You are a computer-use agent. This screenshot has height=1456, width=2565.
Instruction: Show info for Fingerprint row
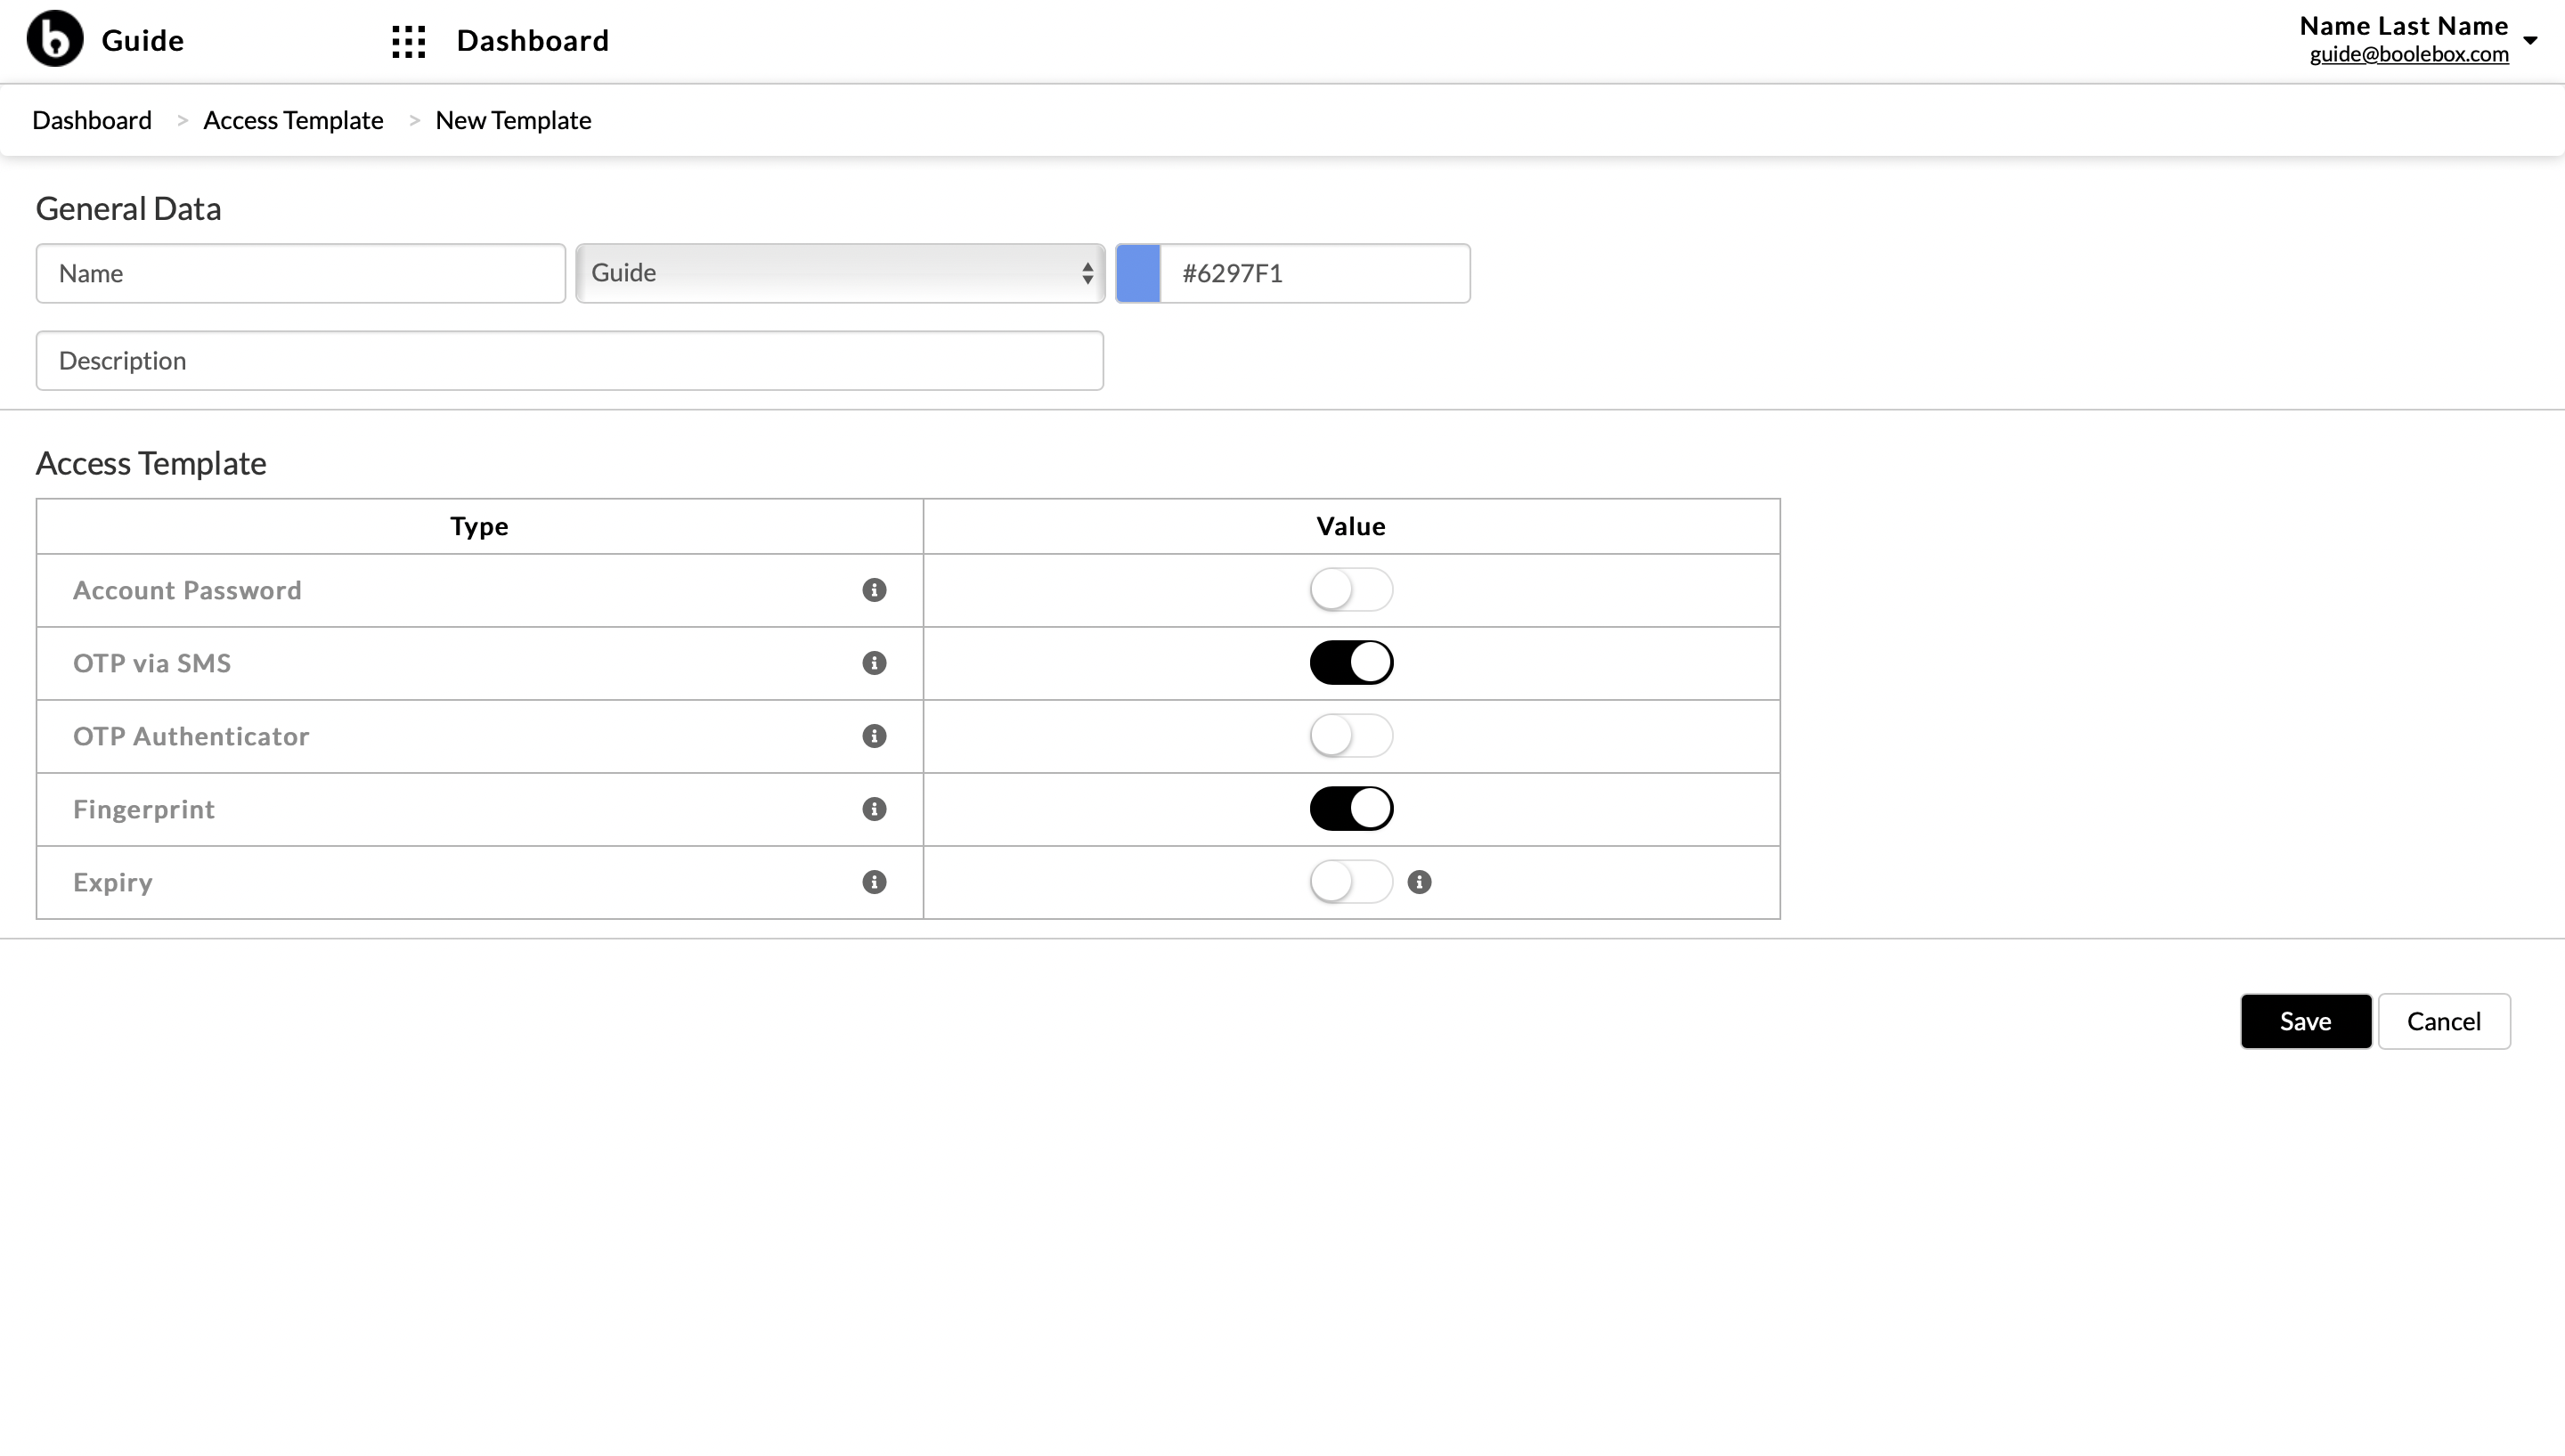click(x=874, y=809)
